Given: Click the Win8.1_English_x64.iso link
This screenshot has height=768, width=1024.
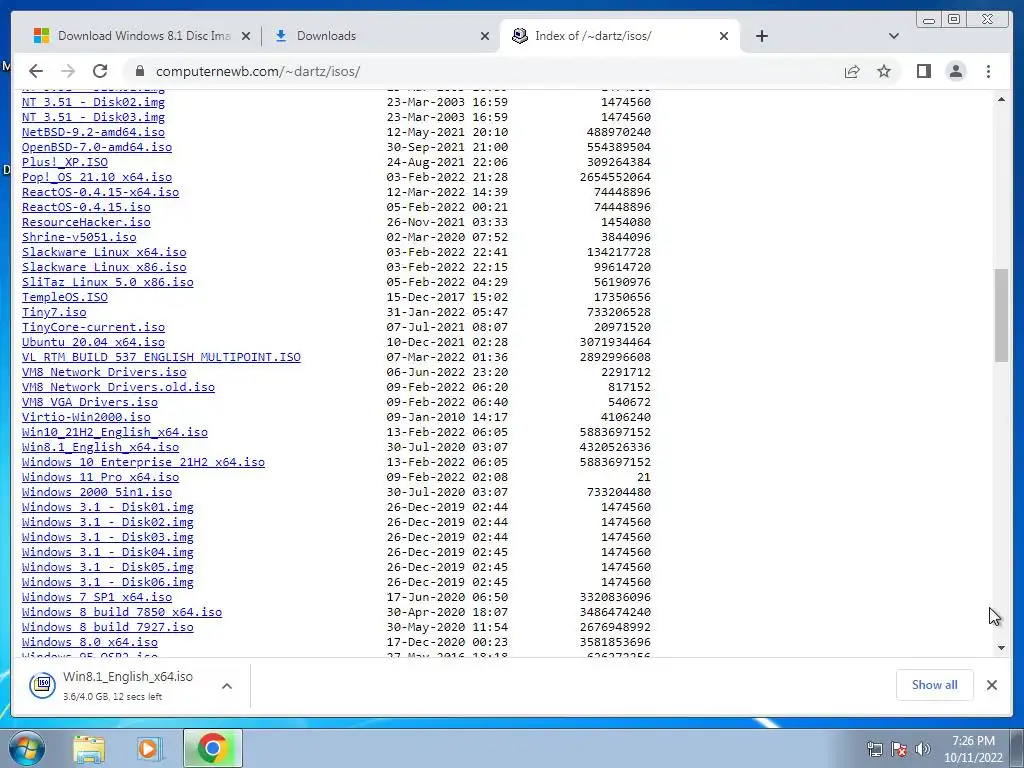Looking at the screenshot, I should [101, 447].
